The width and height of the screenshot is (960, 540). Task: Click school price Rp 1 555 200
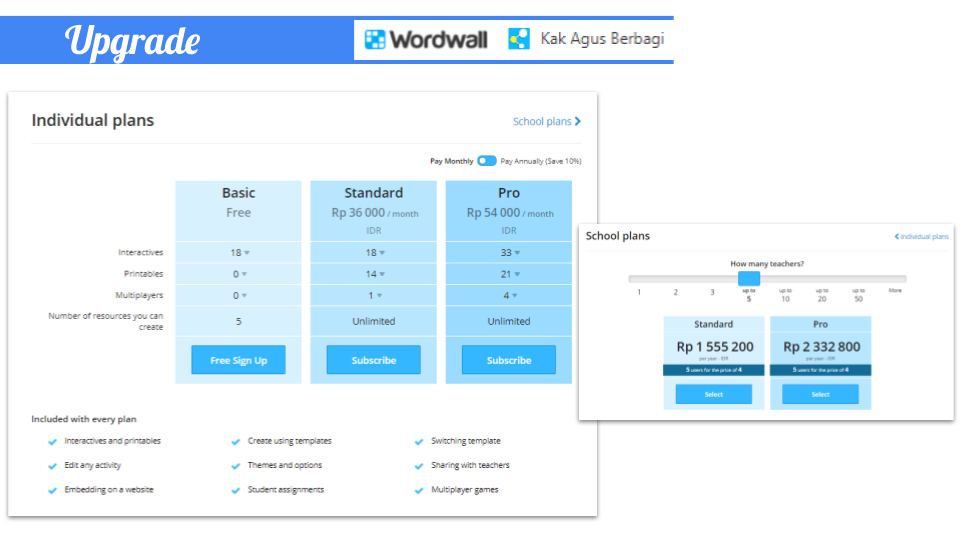click(714, 347)
